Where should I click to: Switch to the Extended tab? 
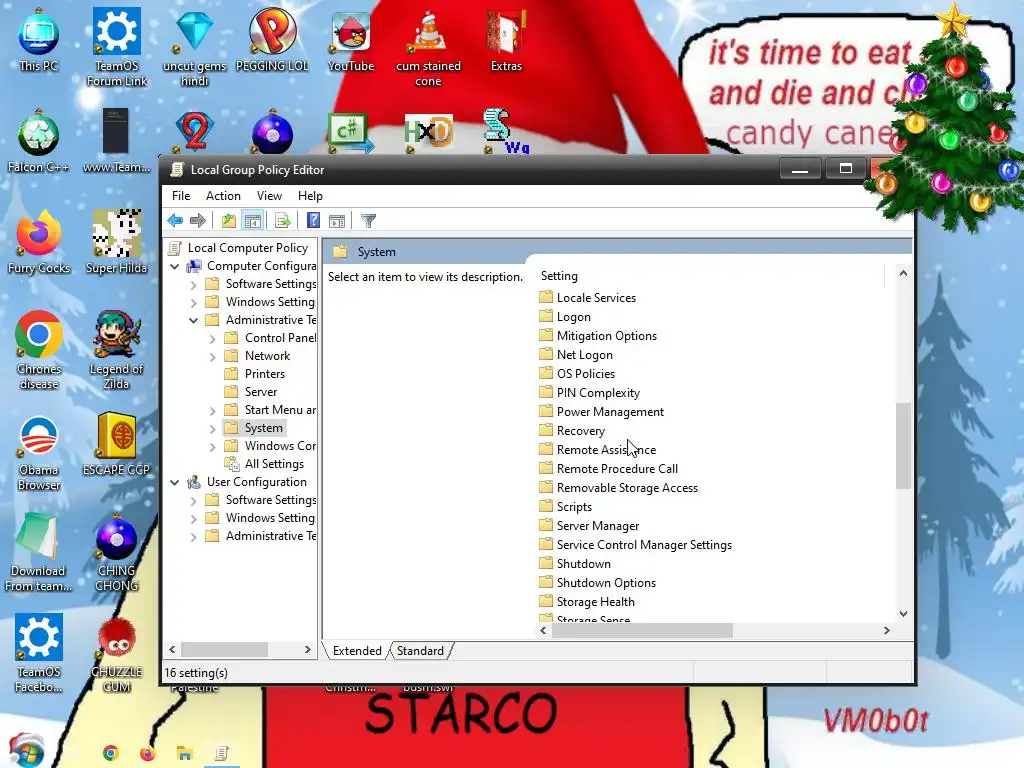[x=357, y=650]
